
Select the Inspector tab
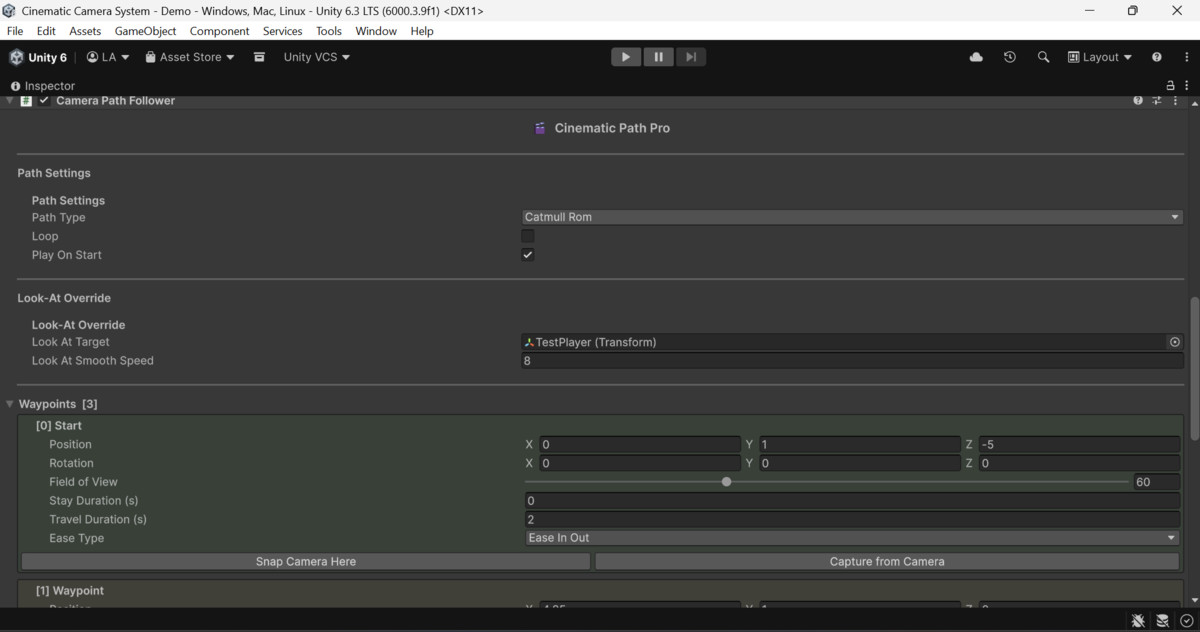(43, 86)
